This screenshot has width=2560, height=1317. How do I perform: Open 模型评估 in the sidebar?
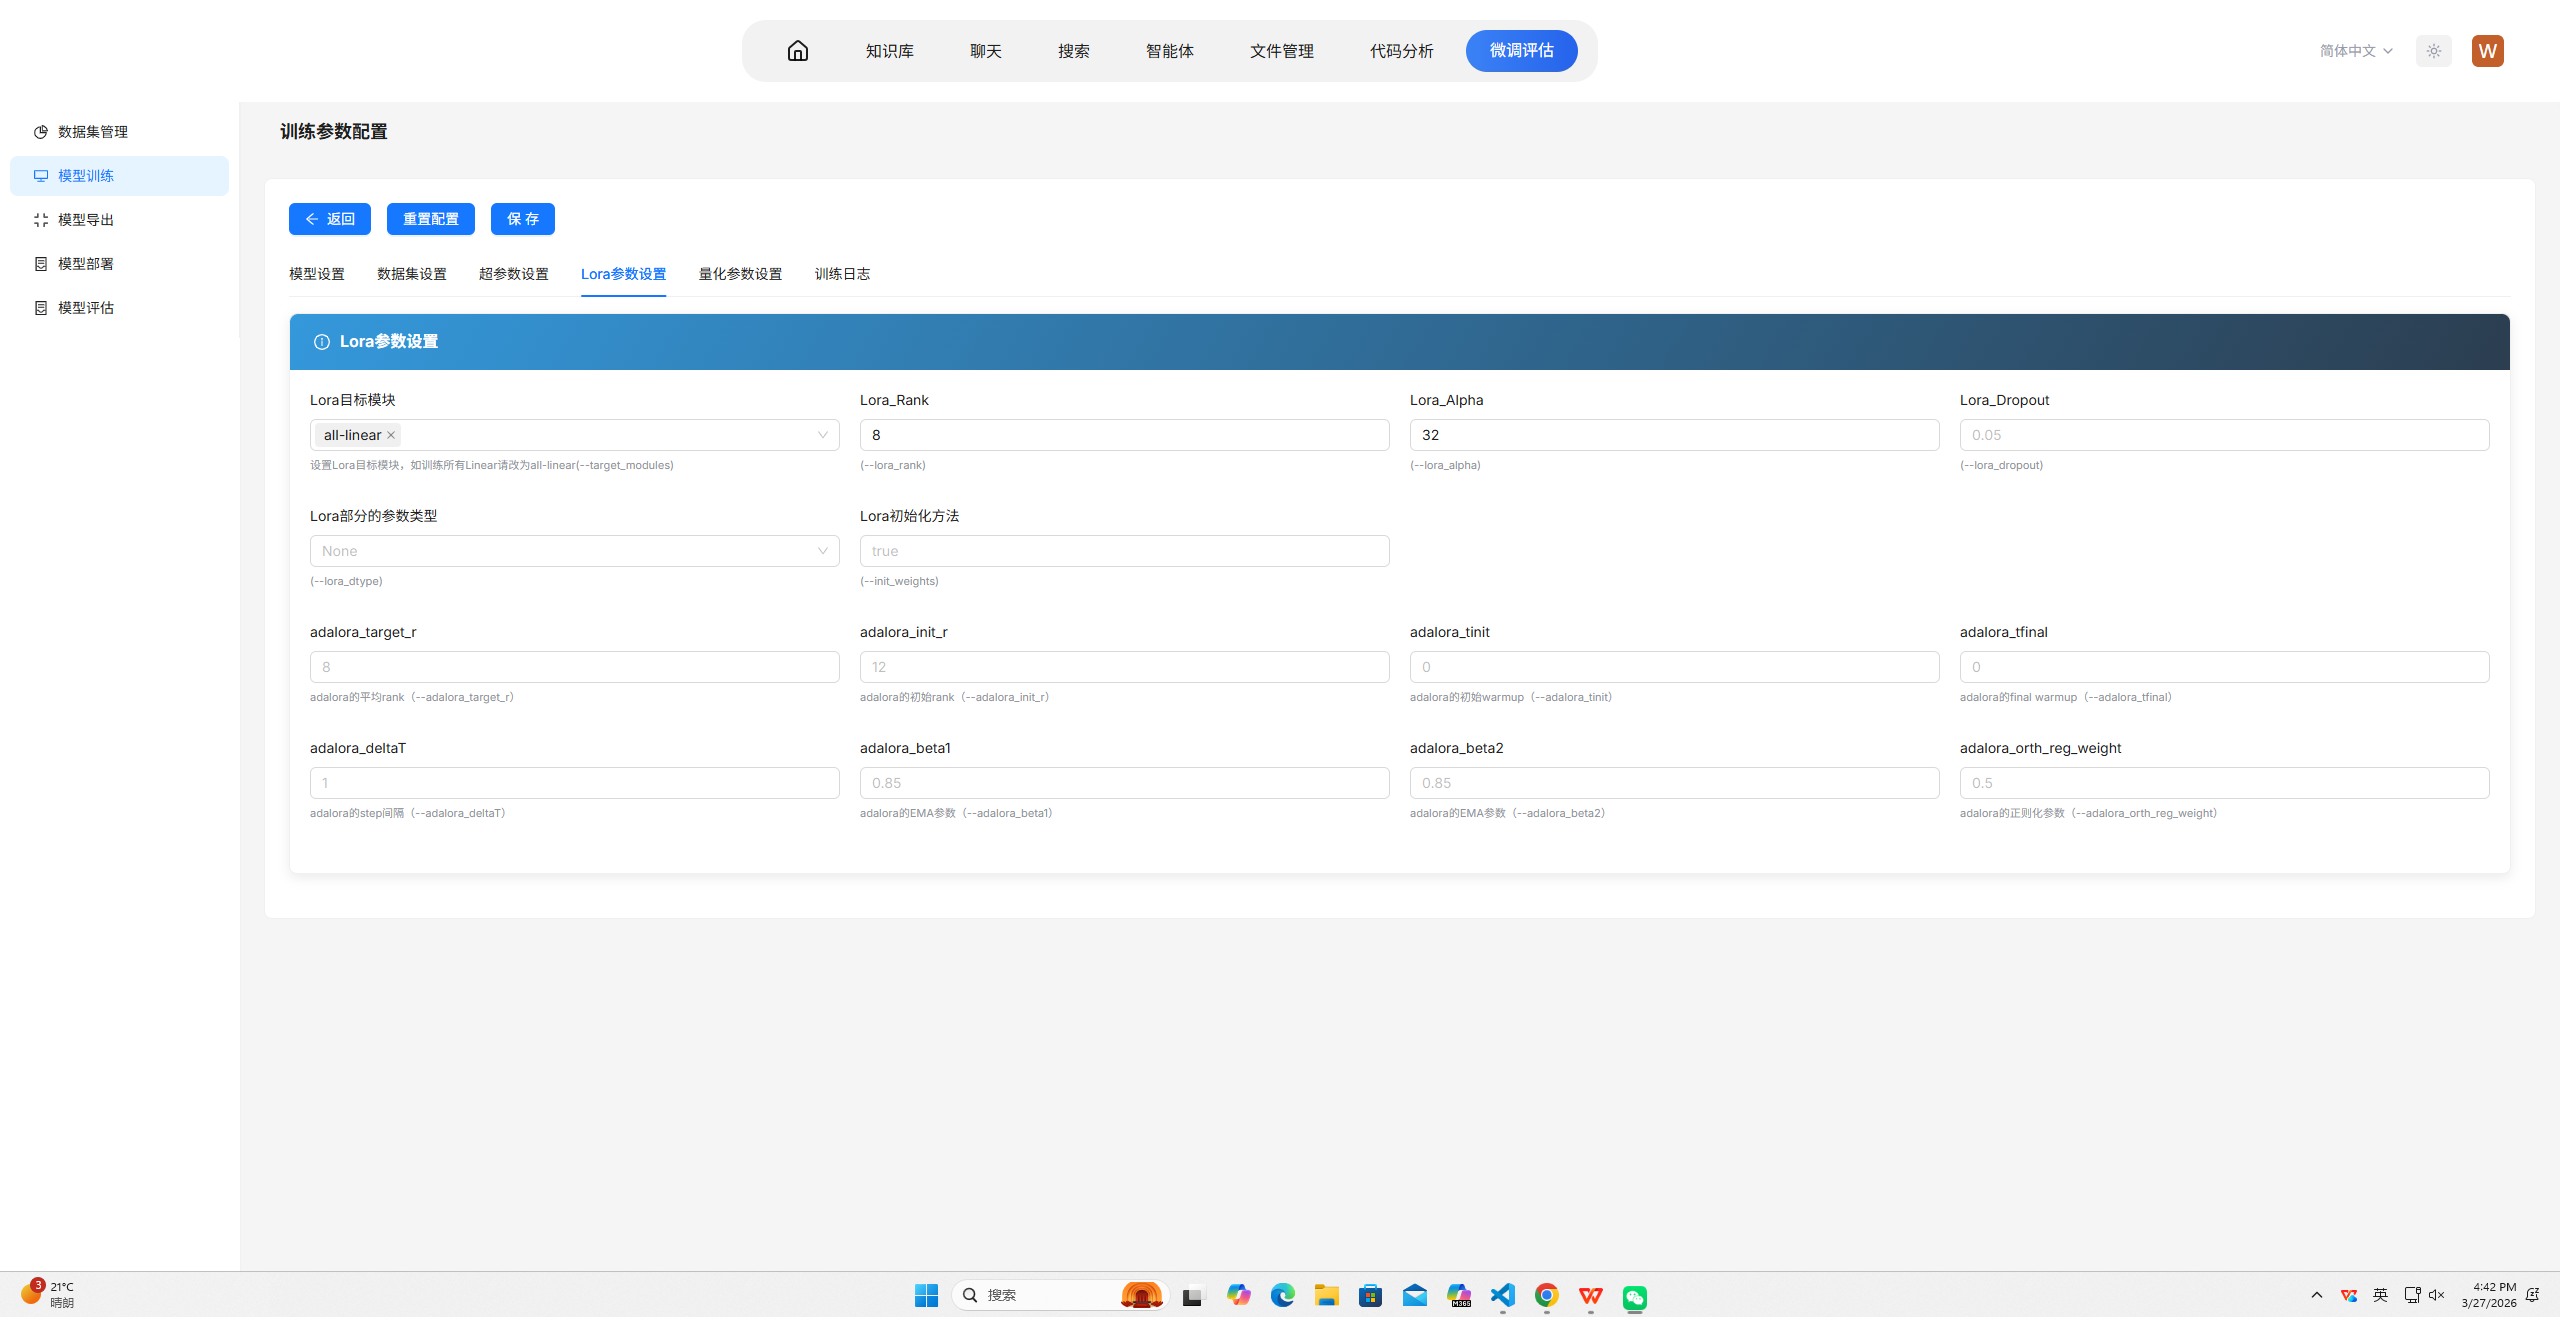[85, 308]
